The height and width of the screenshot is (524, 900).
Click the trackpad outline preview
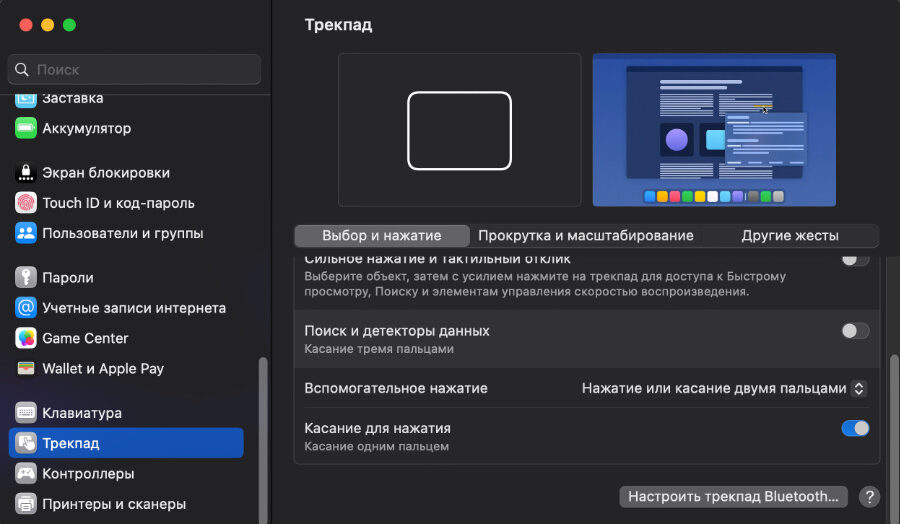tap(459, 130)
